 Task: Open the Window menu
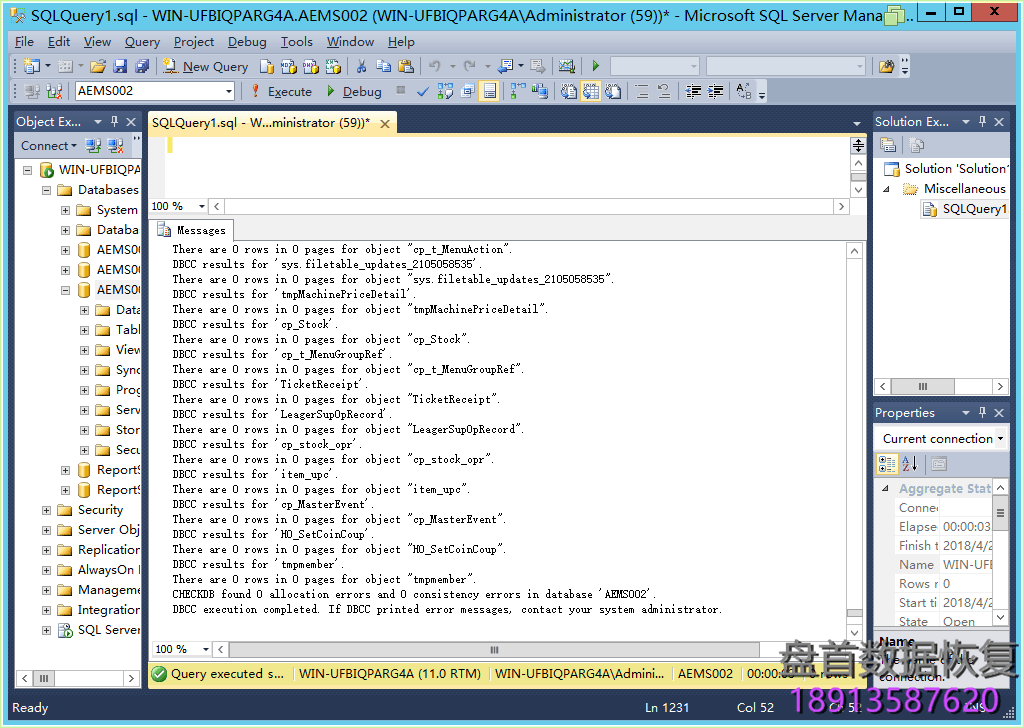click(x=350, y=42)
